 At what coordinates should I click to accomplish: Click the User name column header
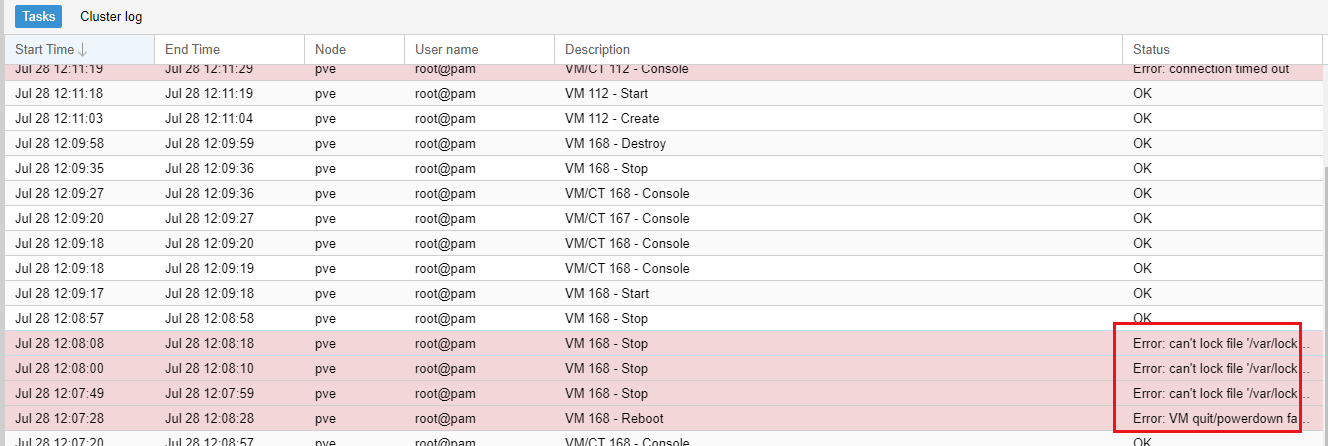pos(446,49)
